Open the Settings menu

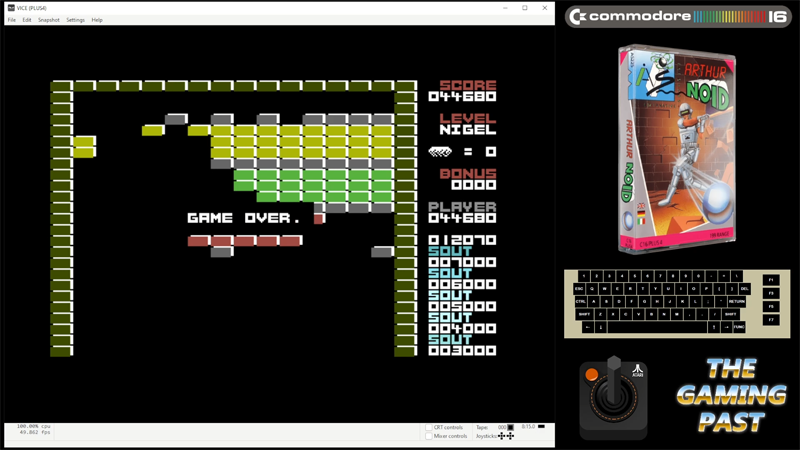pyautogui.click(x=76, y=20)
